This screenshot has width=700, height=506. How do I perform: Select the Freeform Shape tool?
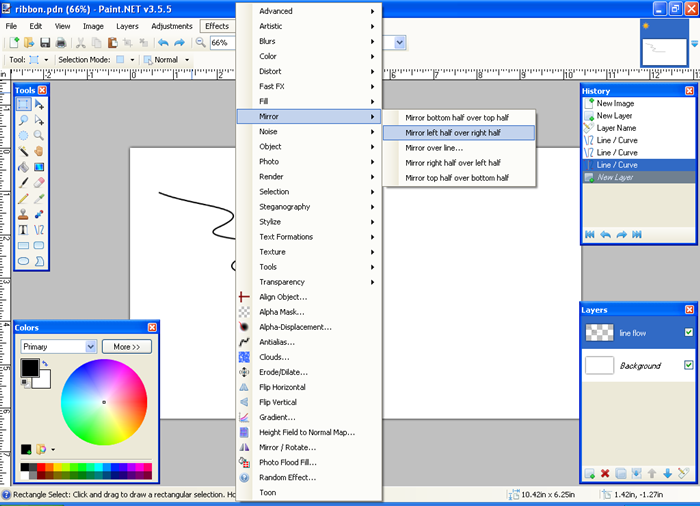[39, 261]
